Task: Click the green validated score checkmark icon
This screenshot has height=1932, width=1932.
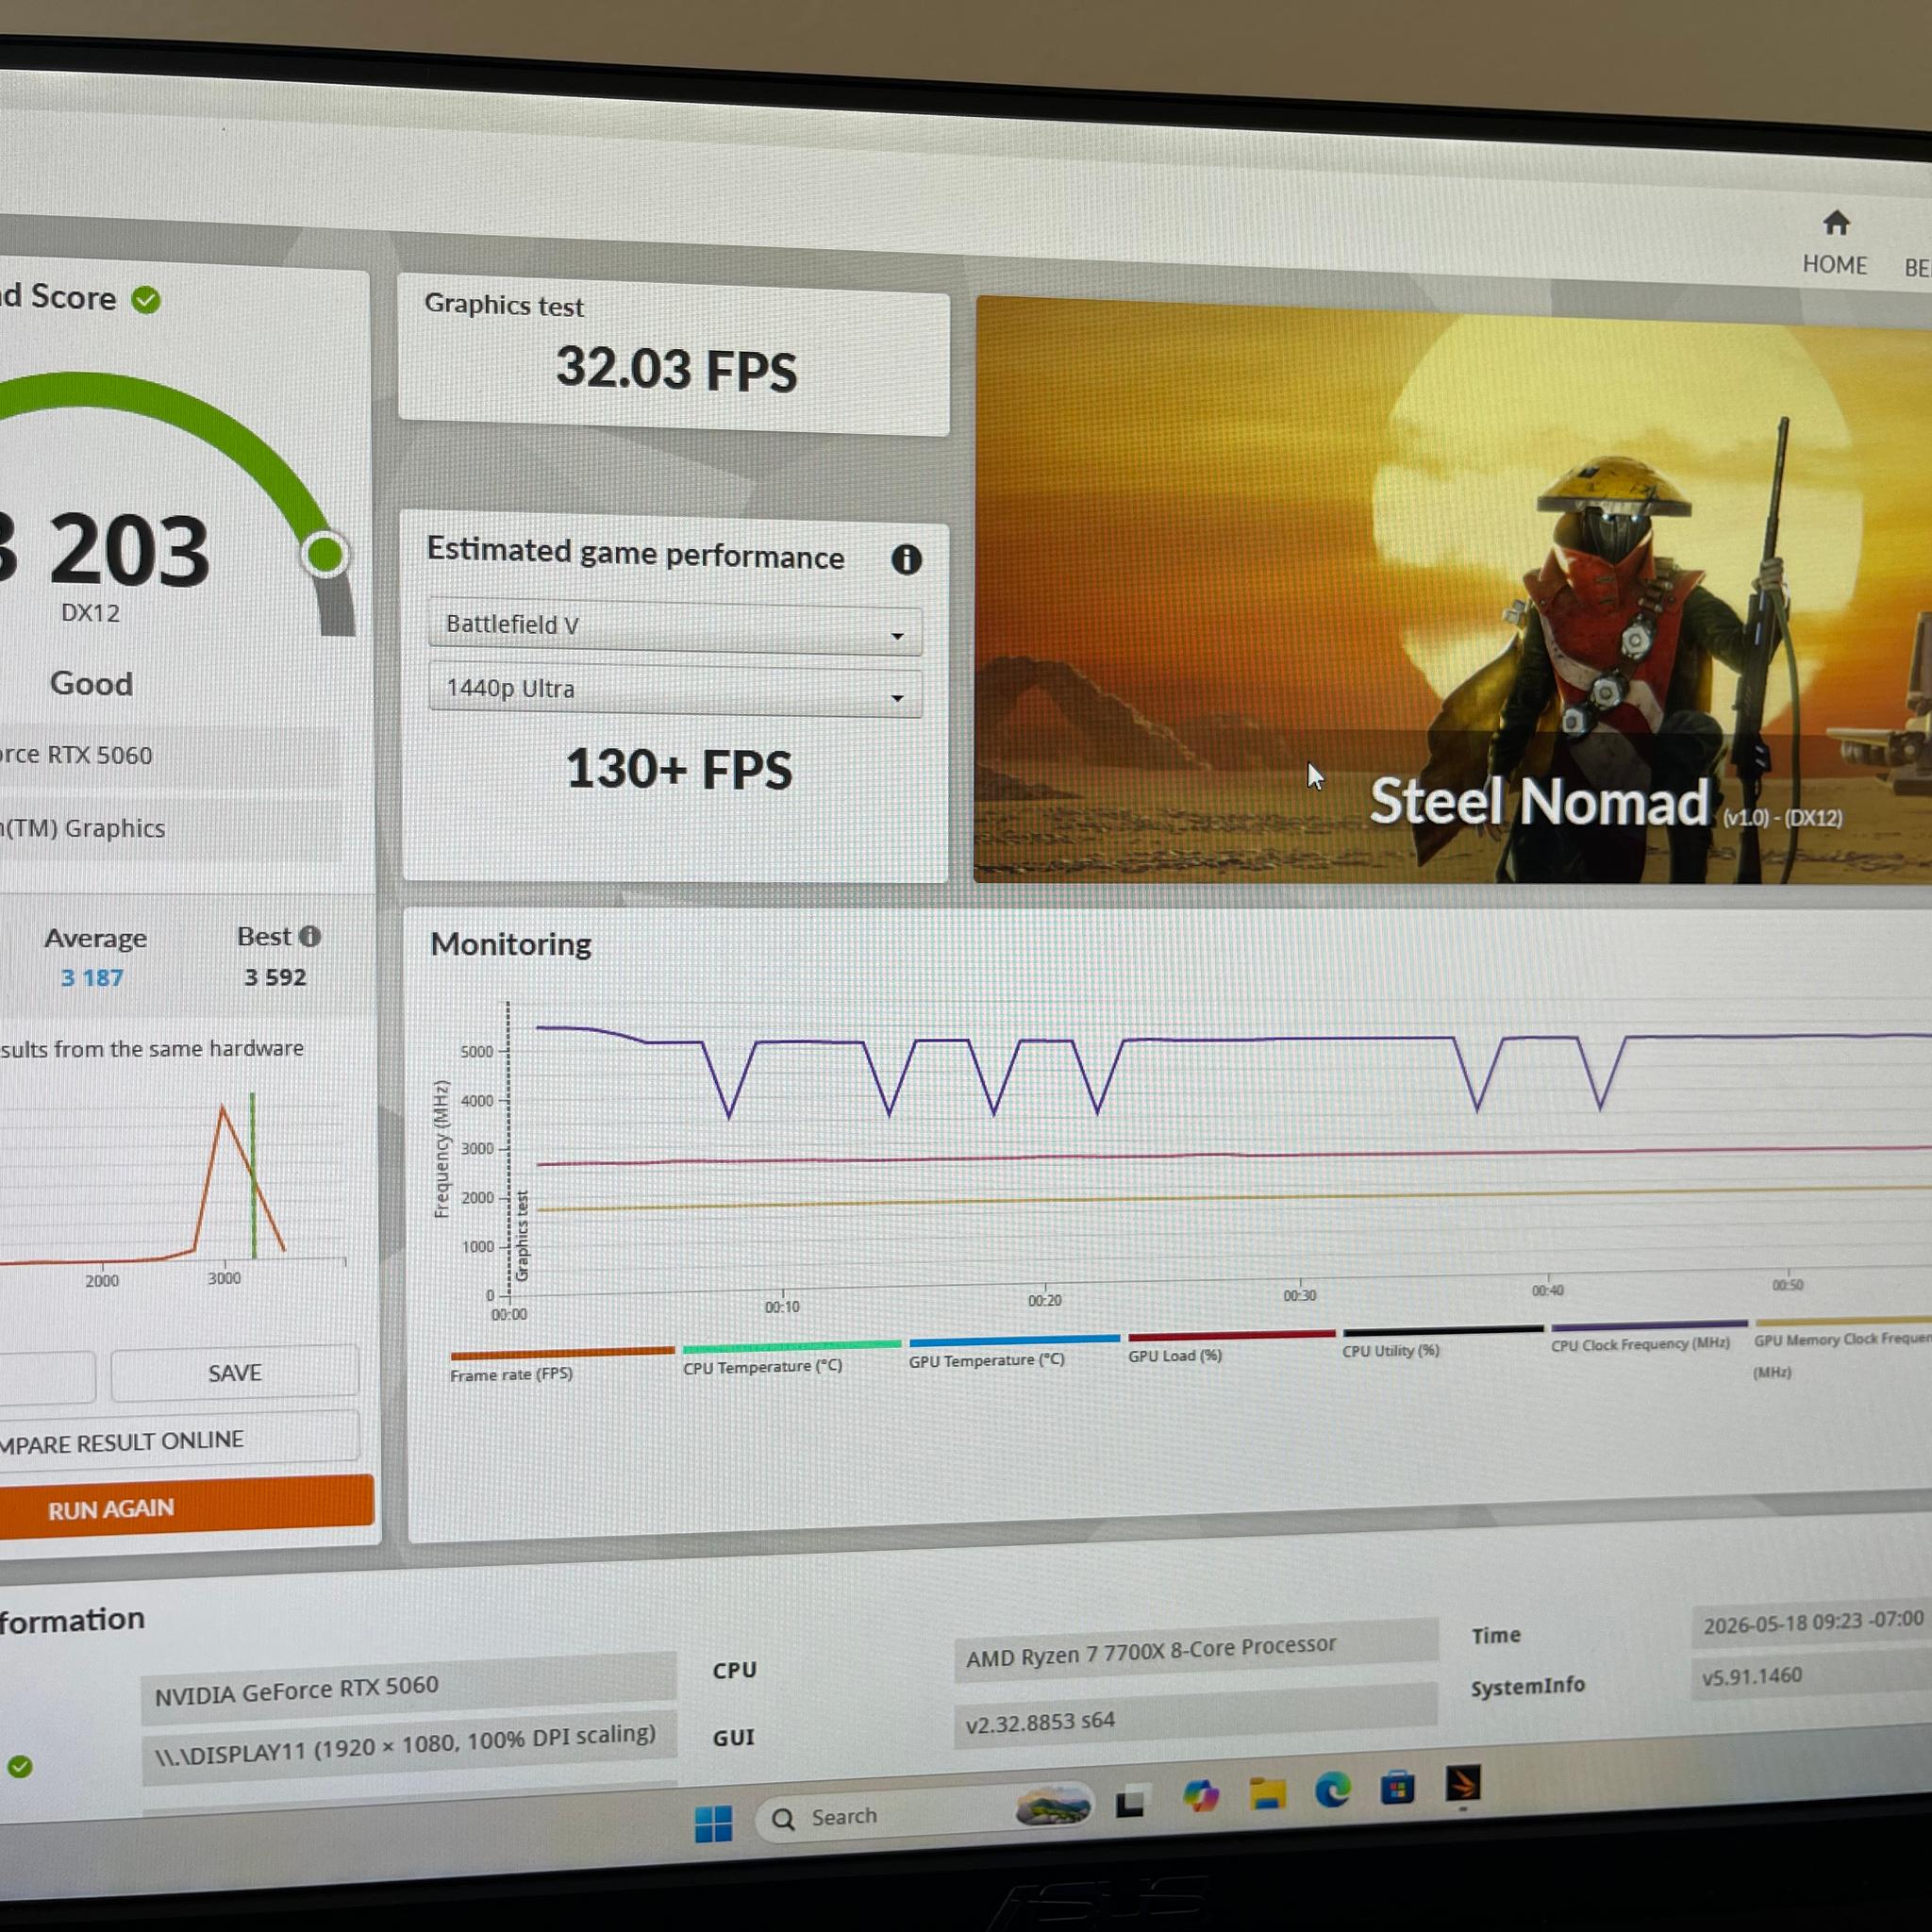Action: coord(146,300)
